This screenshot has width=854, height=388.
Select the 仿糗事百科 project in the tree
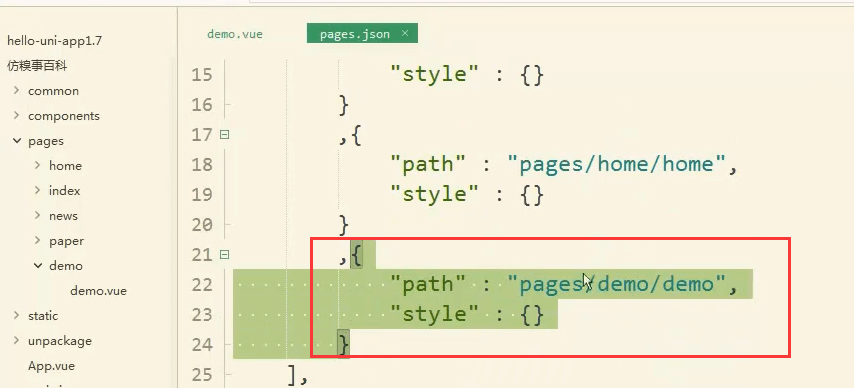(x=37, y=66)
